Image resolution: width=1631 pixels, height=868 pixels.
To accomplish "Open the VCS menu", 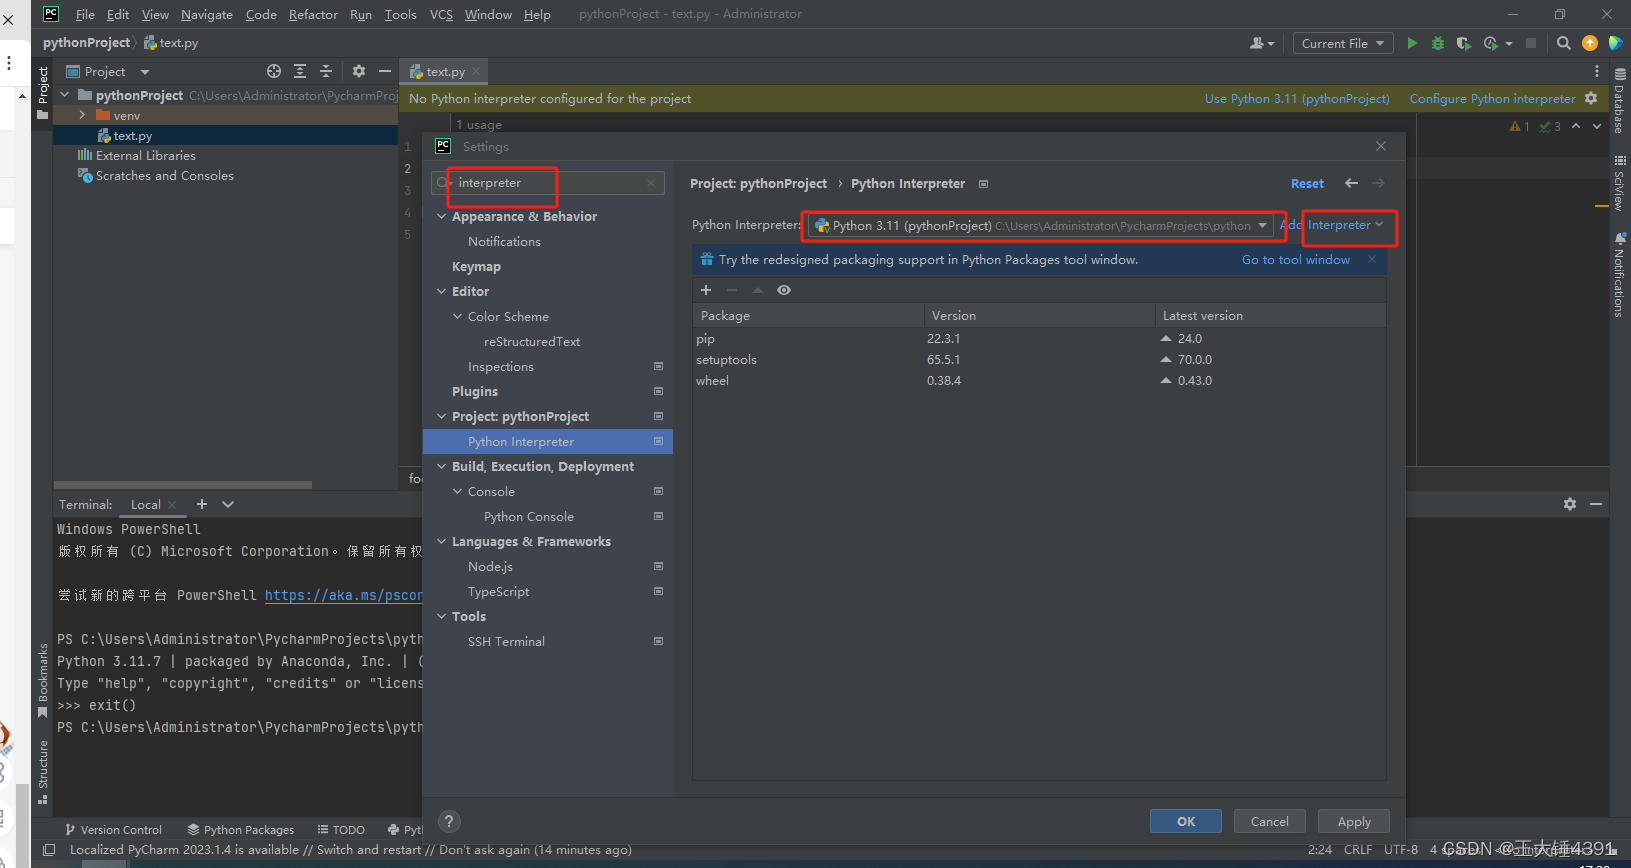I will [441, 14].
